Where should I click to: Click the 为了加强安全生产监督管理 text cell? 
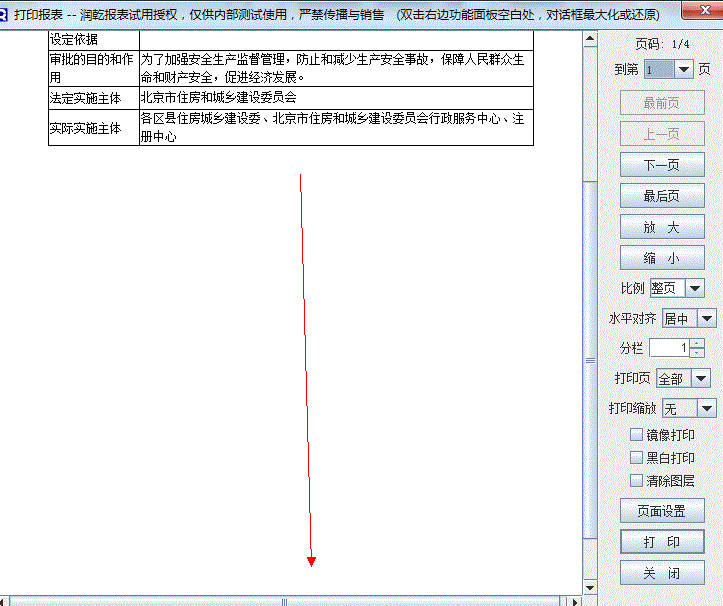click(x=336, y=68)
